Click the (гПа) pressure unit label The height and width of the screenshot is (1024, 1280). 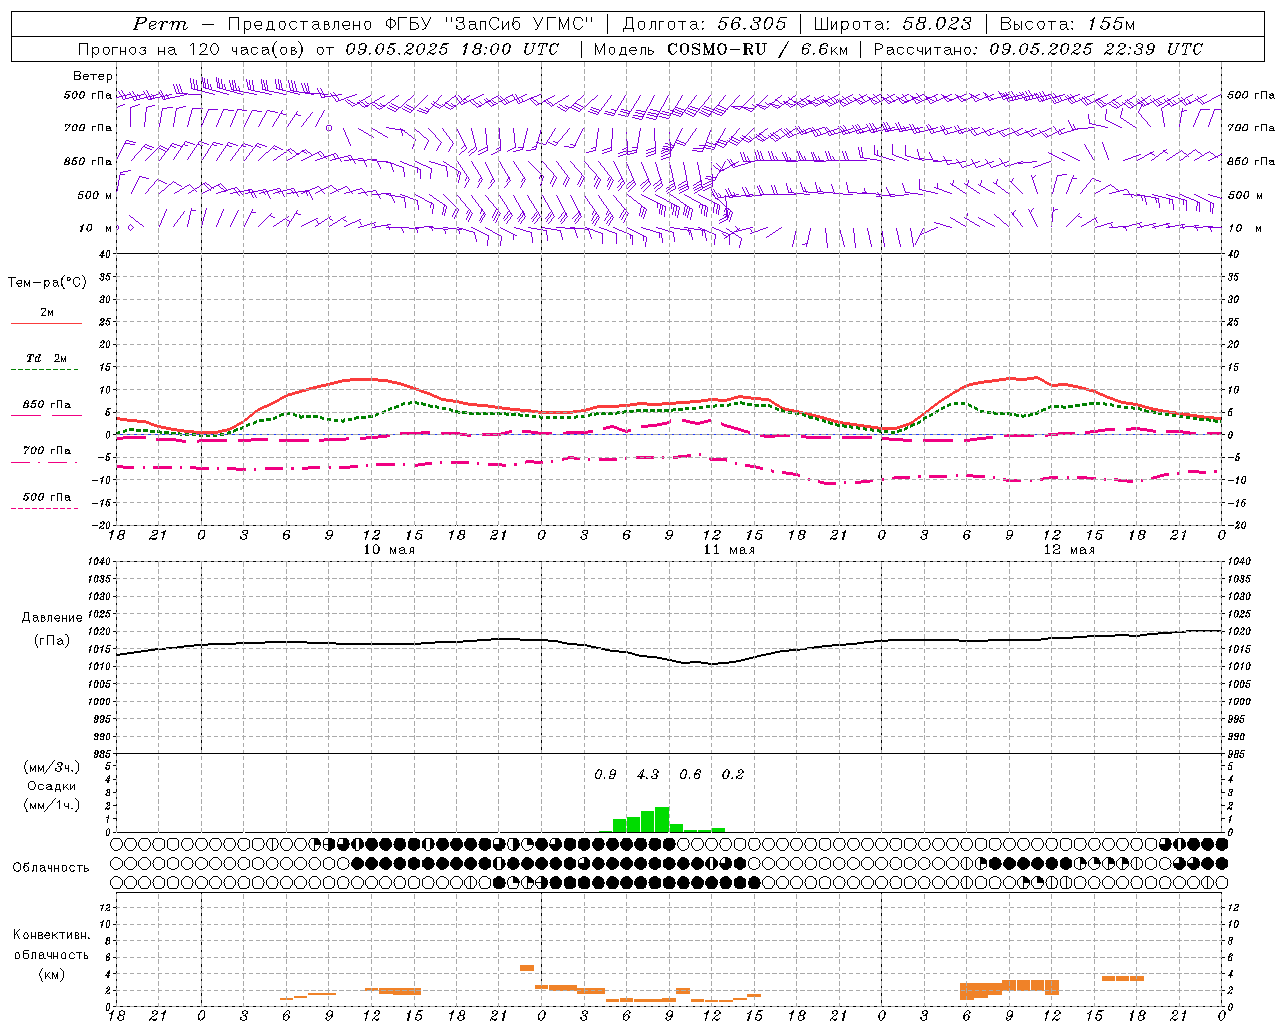[51, 640]
